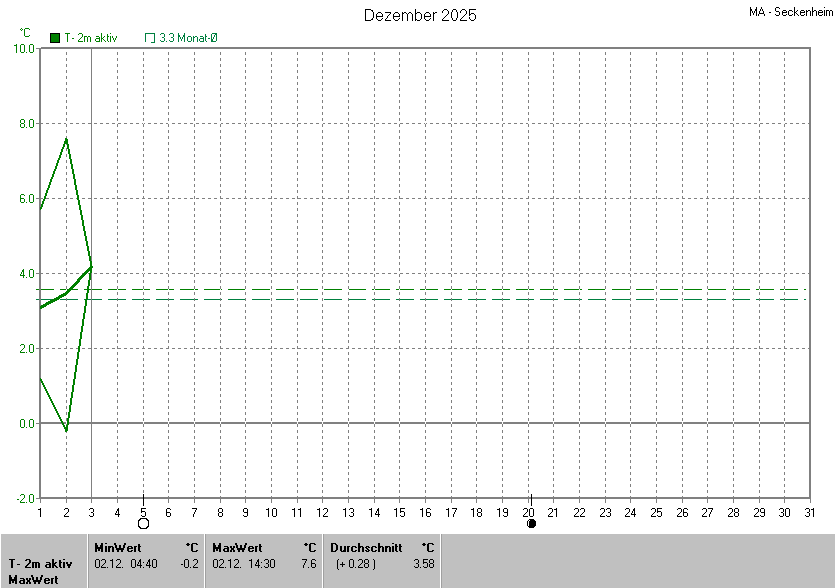Image resolution: width=835 pixels, height=588 pixels.
Task: Click the full moon icon below day 5
Action: 143,523
